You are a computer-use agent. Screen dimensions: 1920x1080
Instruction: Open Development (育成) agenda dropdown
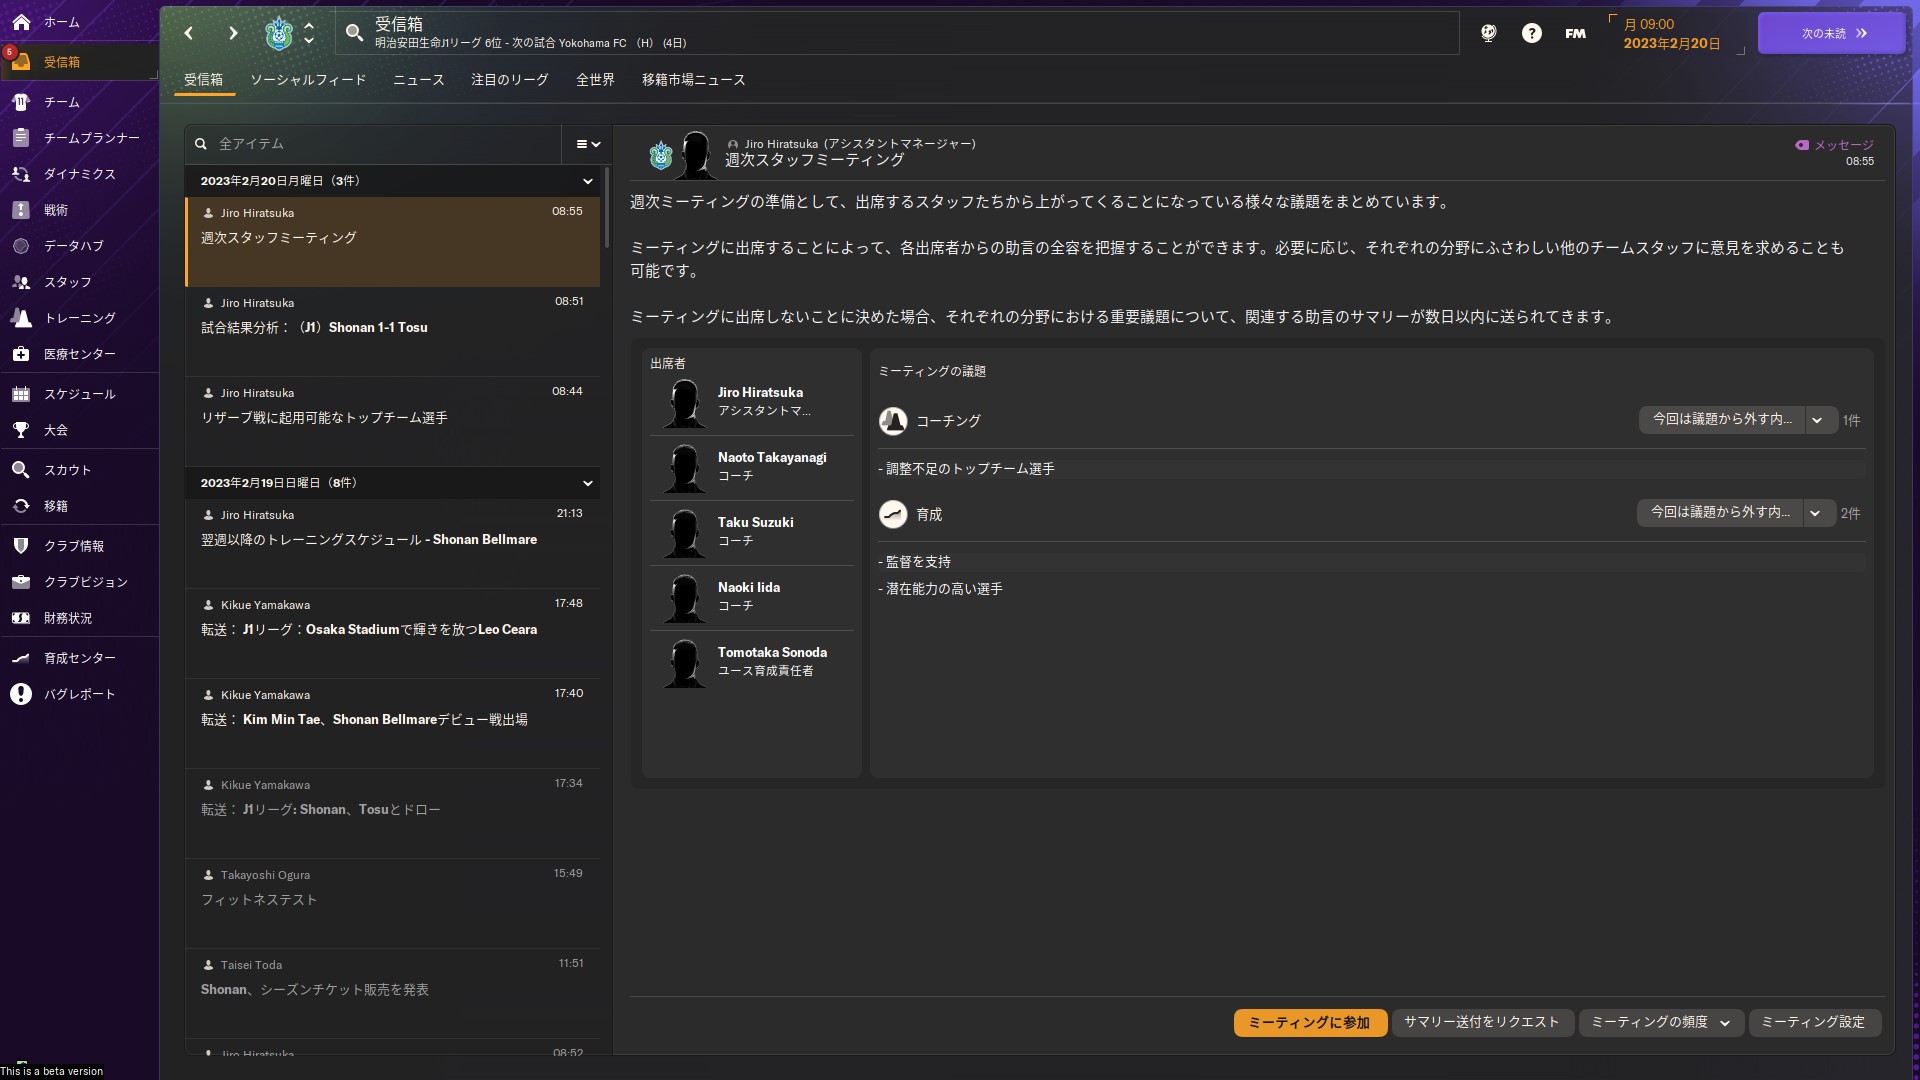(x=1815, y=513)
